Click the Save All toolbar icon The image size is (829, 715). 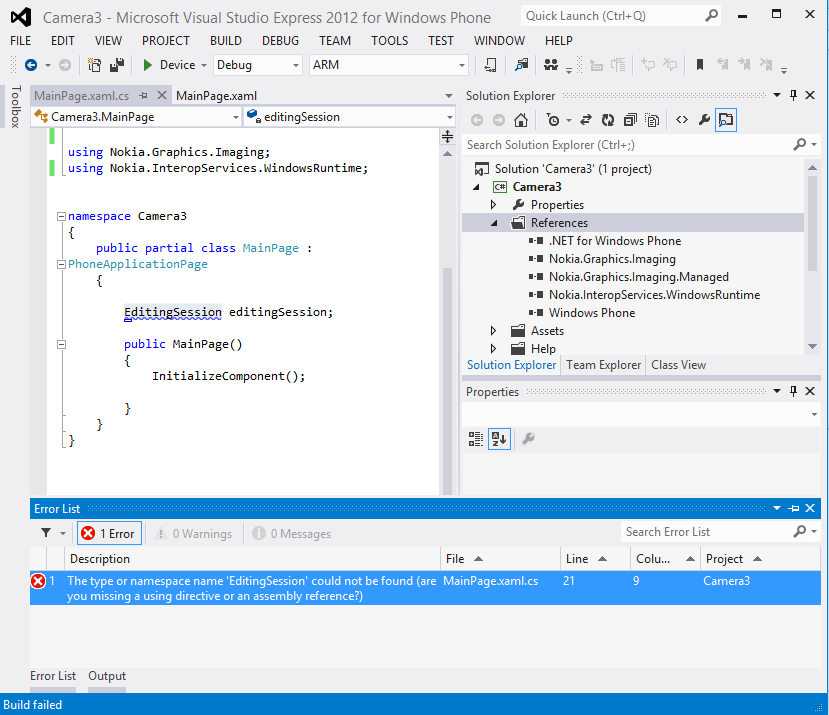117,65
